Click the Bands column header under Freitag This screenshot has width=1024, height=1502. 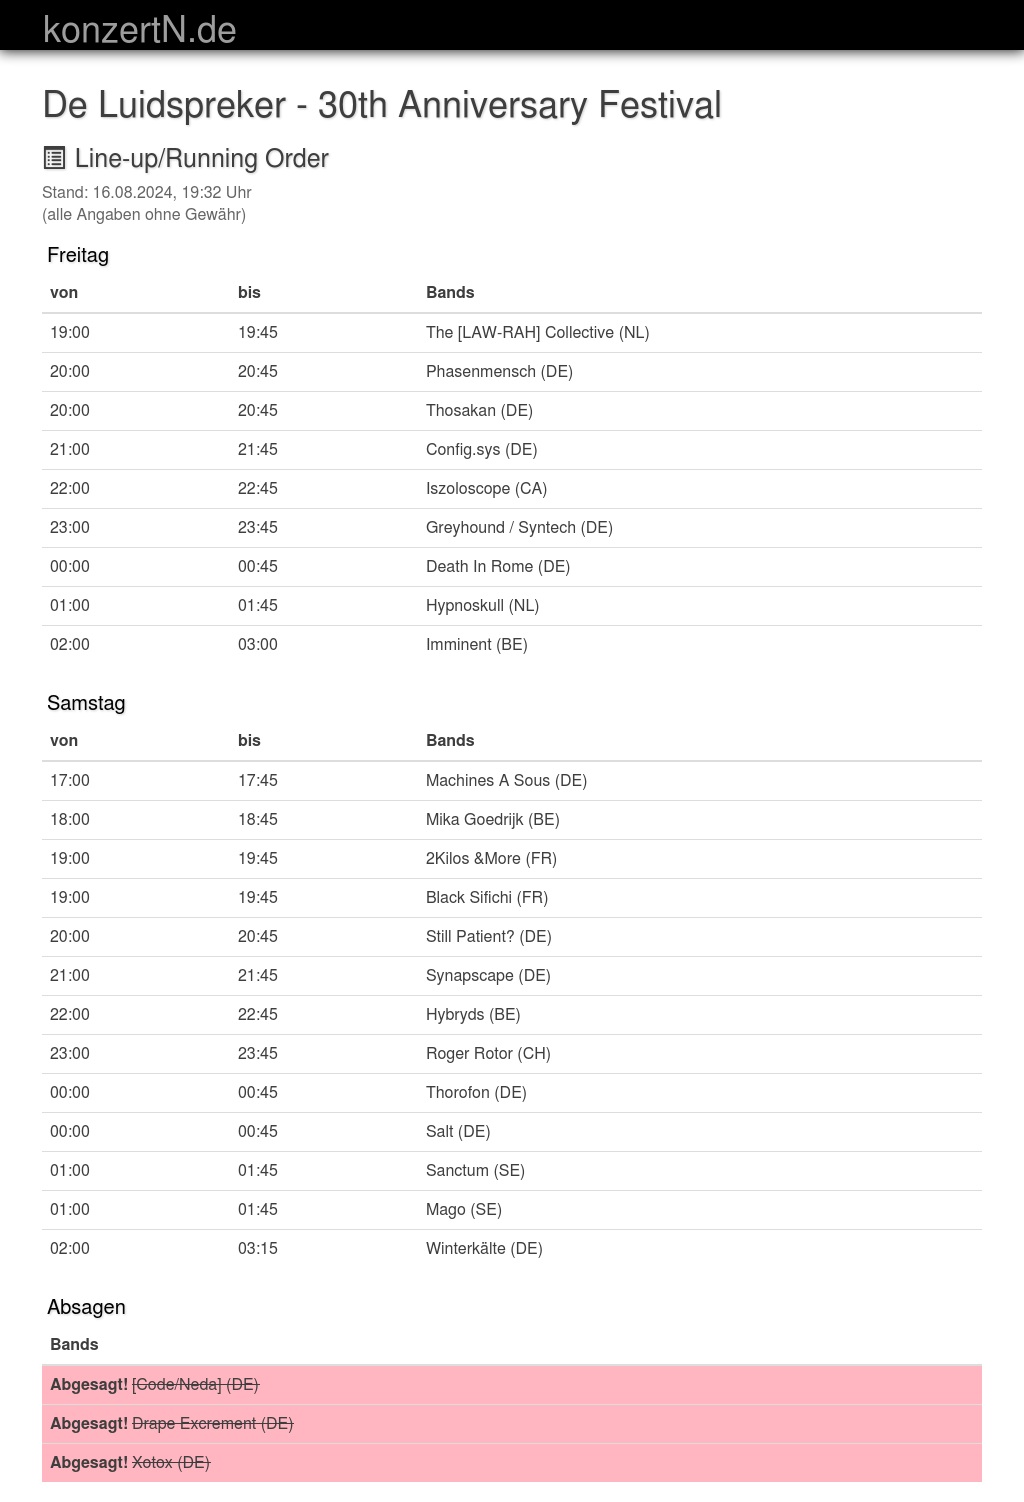pos(450,293)
